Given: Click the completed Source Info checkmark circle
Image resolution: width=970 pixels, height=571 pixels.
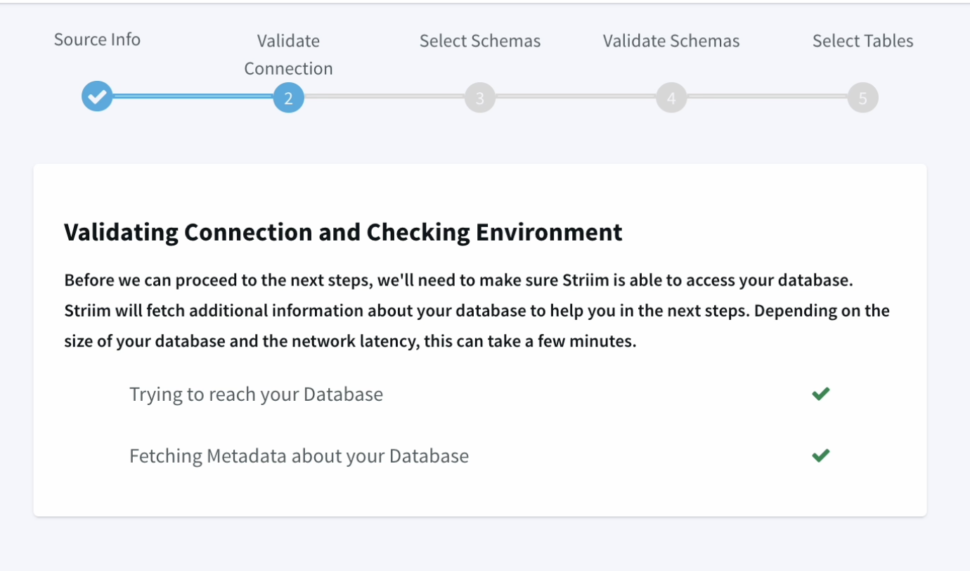Looking at the screenshot, I should coord(97,97).
